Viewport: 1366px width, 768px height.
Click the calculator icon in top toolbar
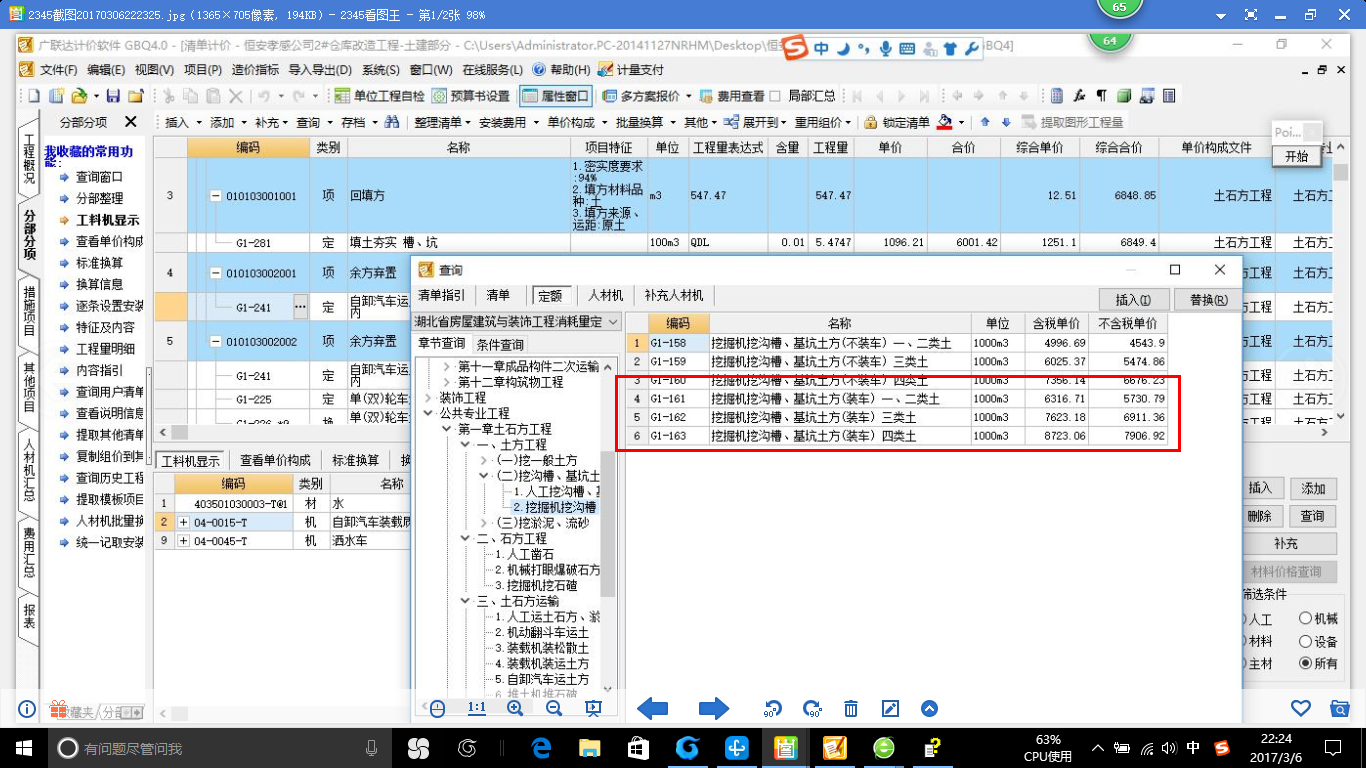(x=1057, y=96)
